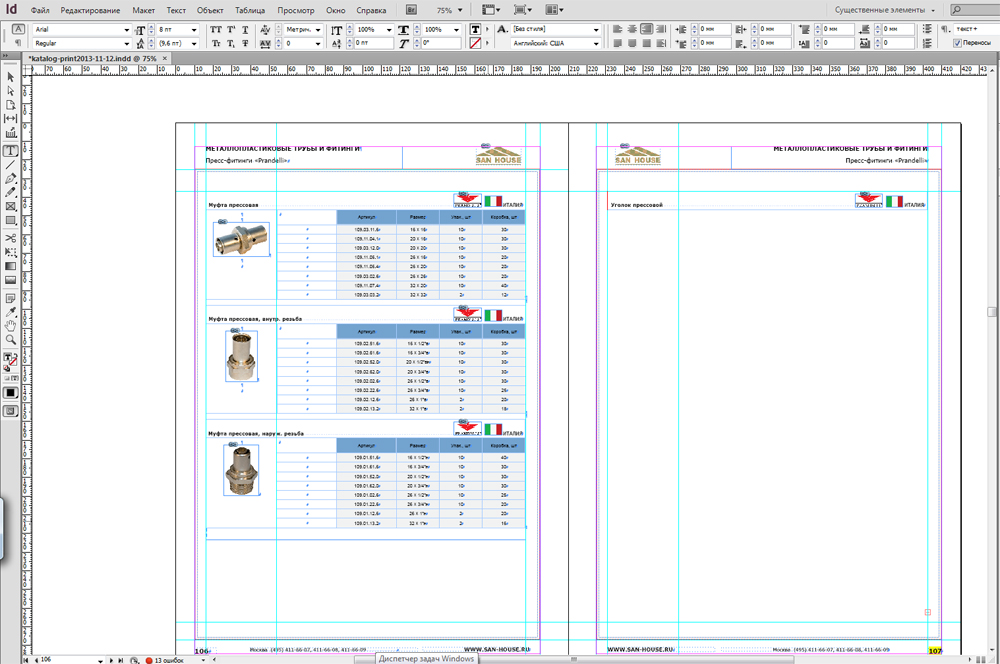Click the Underline icon
1000x664 pixels.
(245, 30)
